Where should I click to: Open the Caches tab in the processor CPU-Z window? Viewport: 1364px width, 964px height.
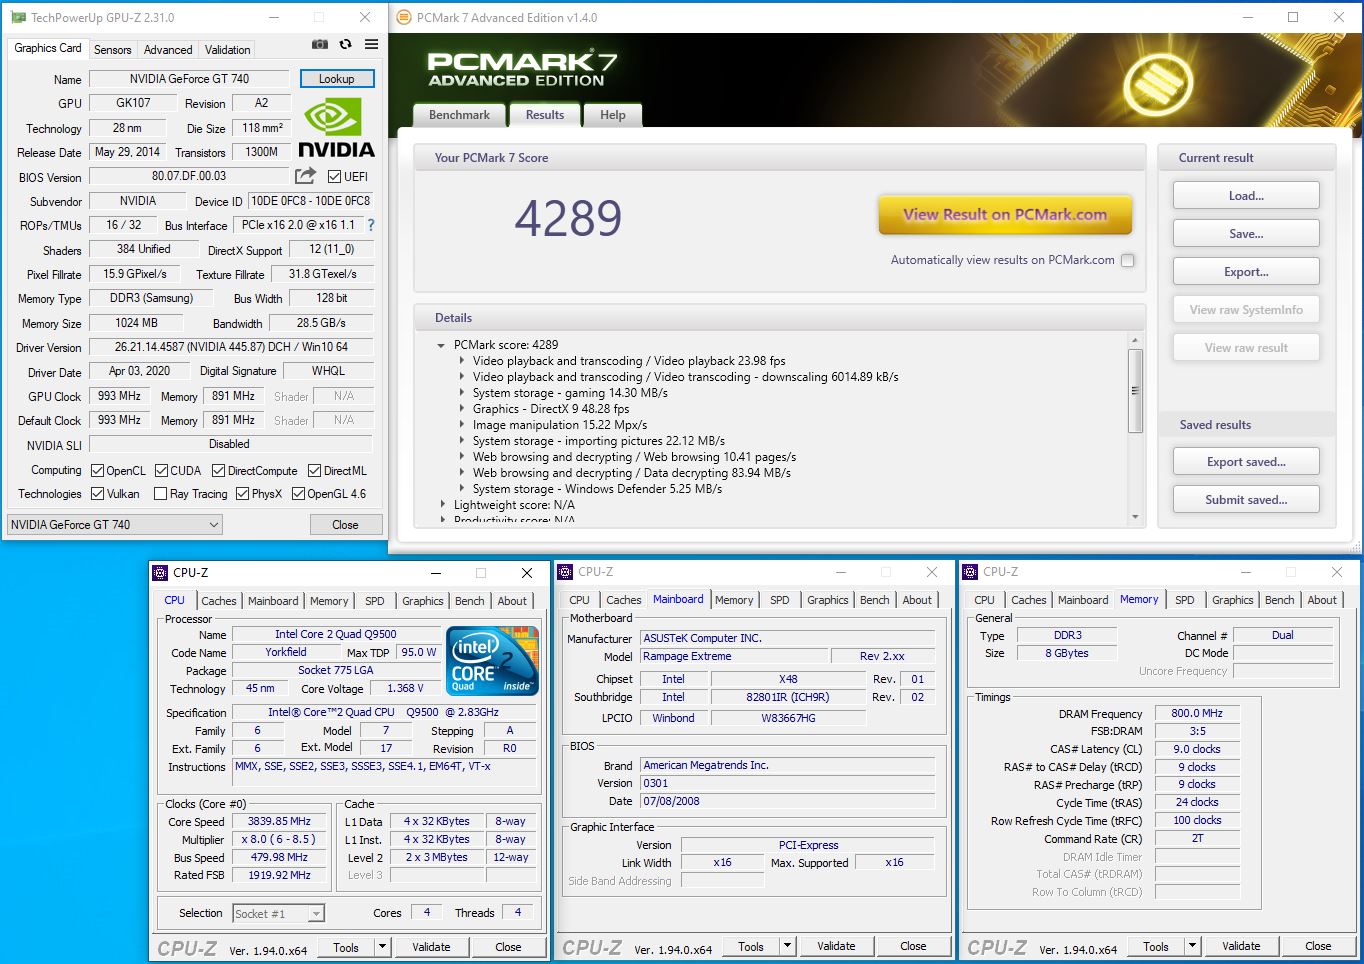tap(219, 601)
